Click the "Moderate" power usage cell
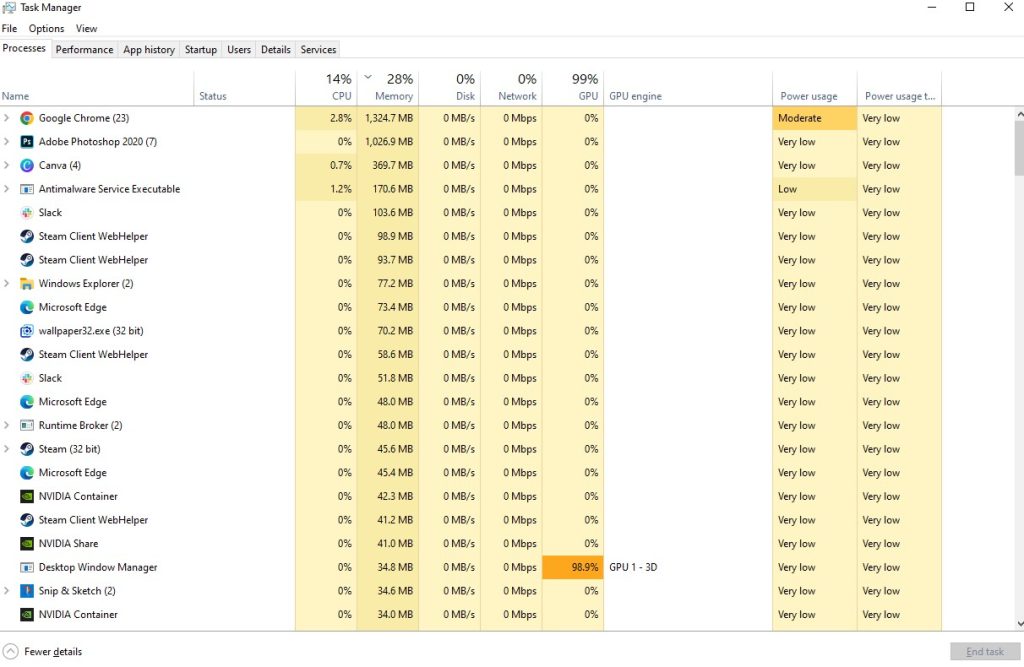This screenshot has height=667, width=1024. pyautogui.click(x=814, y=118)
